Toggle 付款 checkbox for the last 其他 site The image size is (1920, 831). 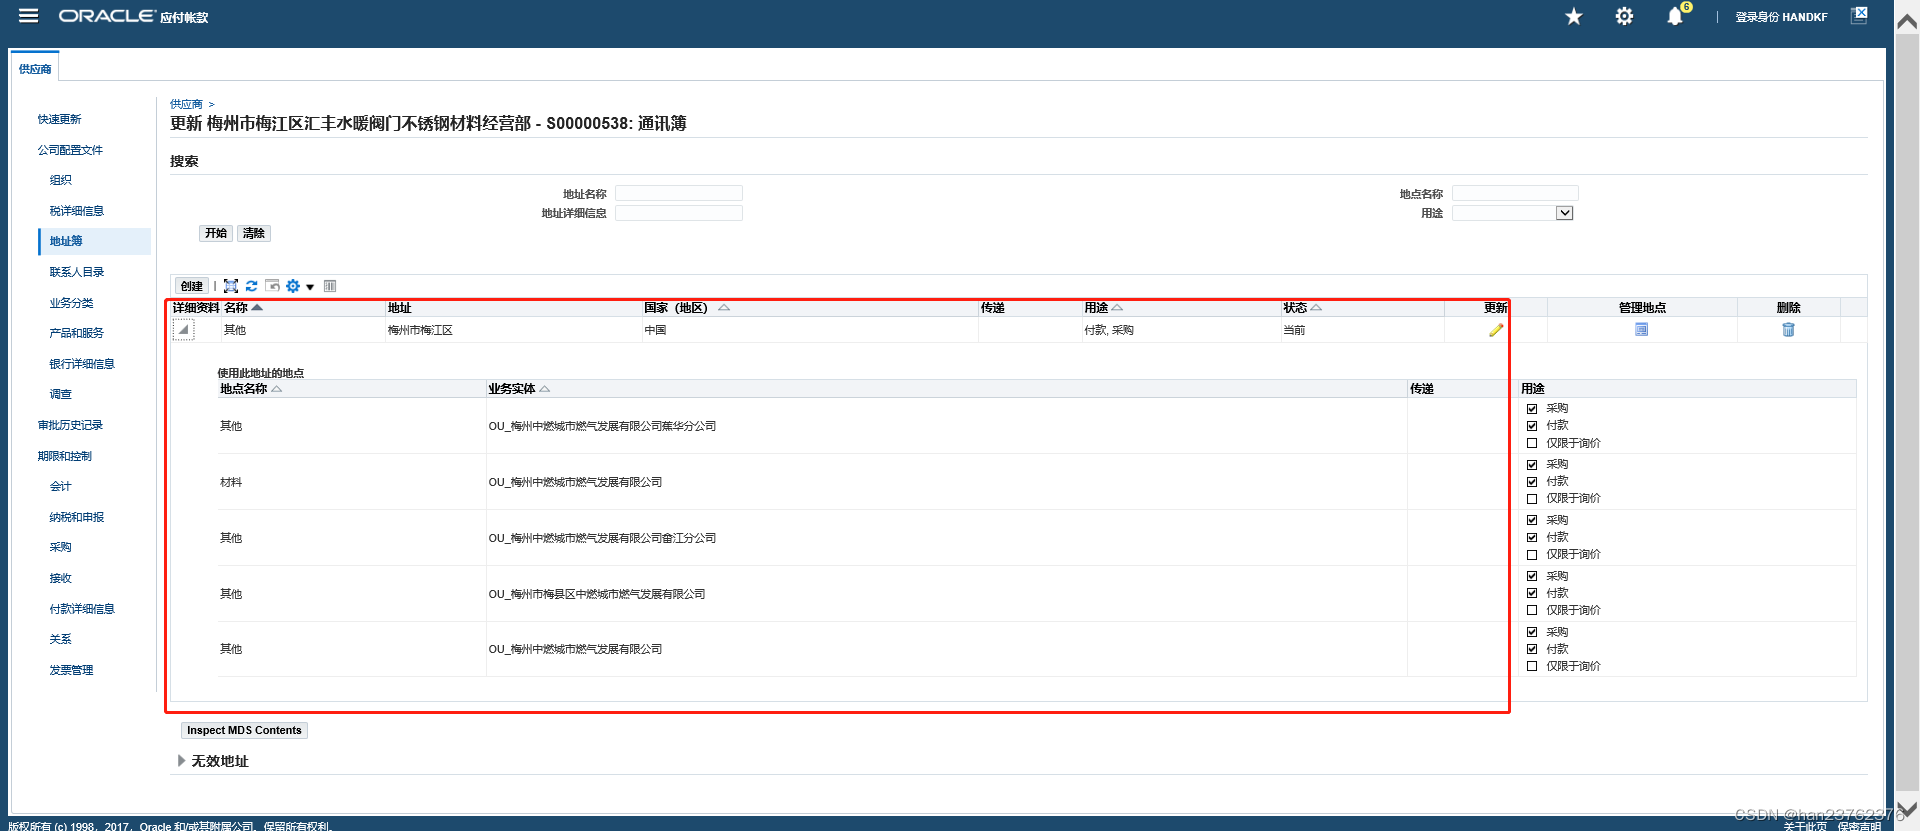[x=1532, y=649]
